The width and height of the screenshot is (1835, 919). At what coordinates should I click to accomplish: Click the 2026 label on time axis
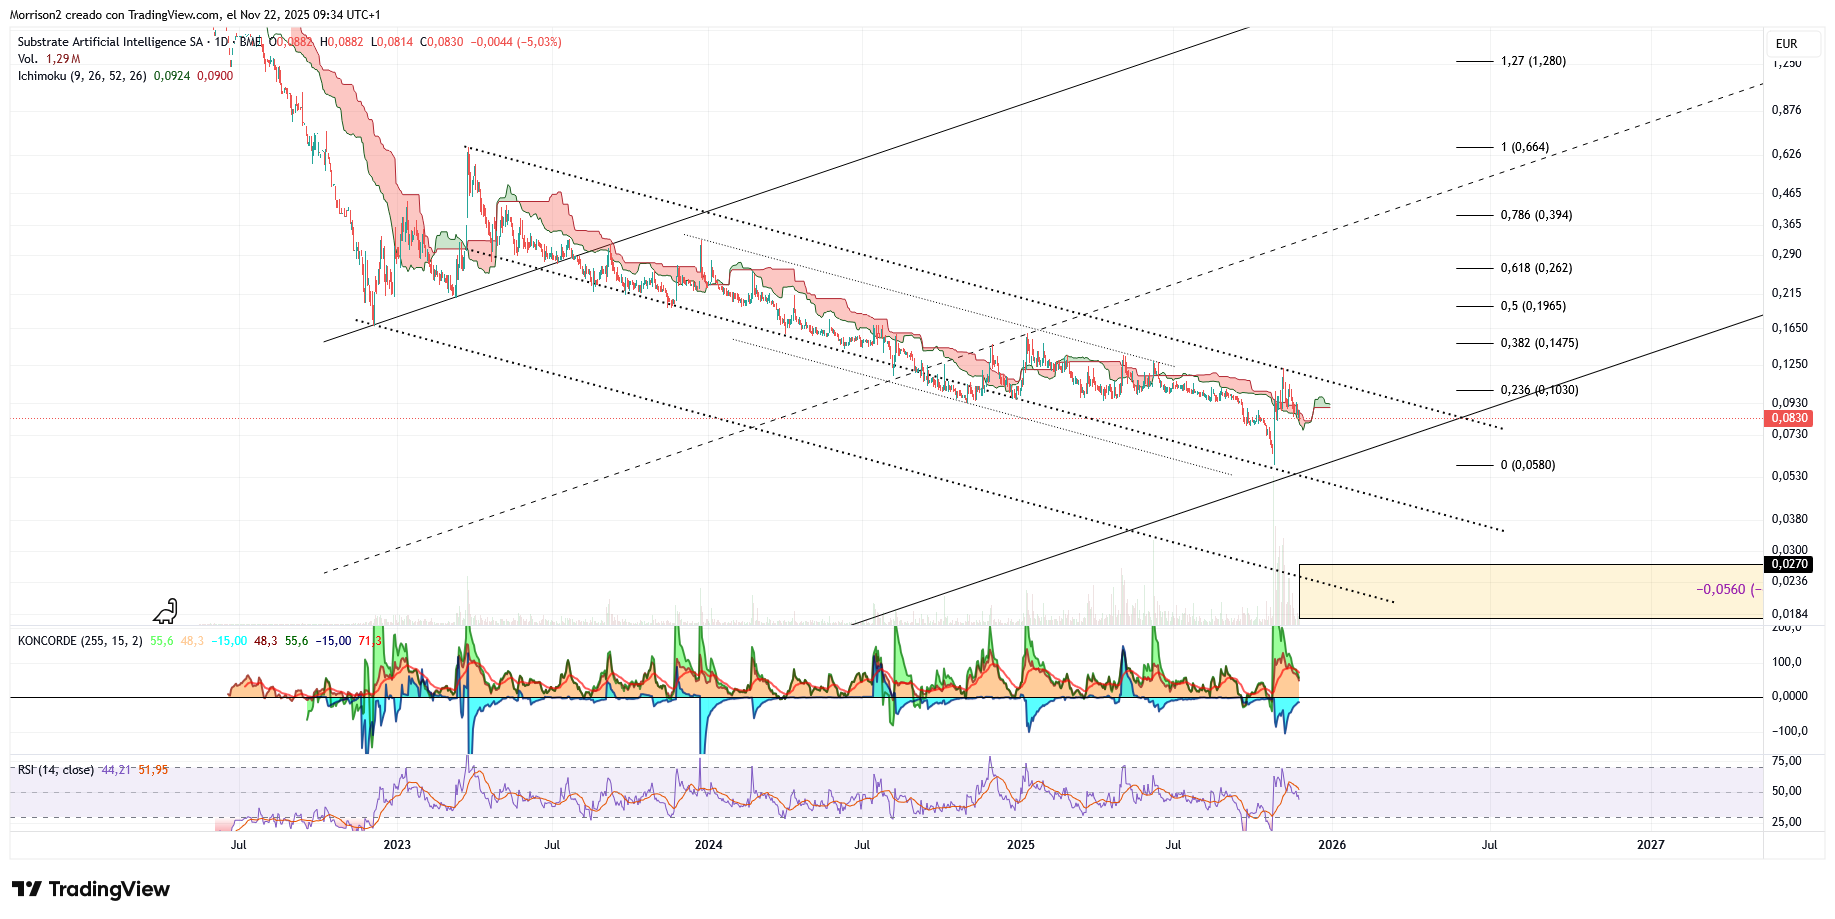pyautogui.click(x=1332, y=845)
